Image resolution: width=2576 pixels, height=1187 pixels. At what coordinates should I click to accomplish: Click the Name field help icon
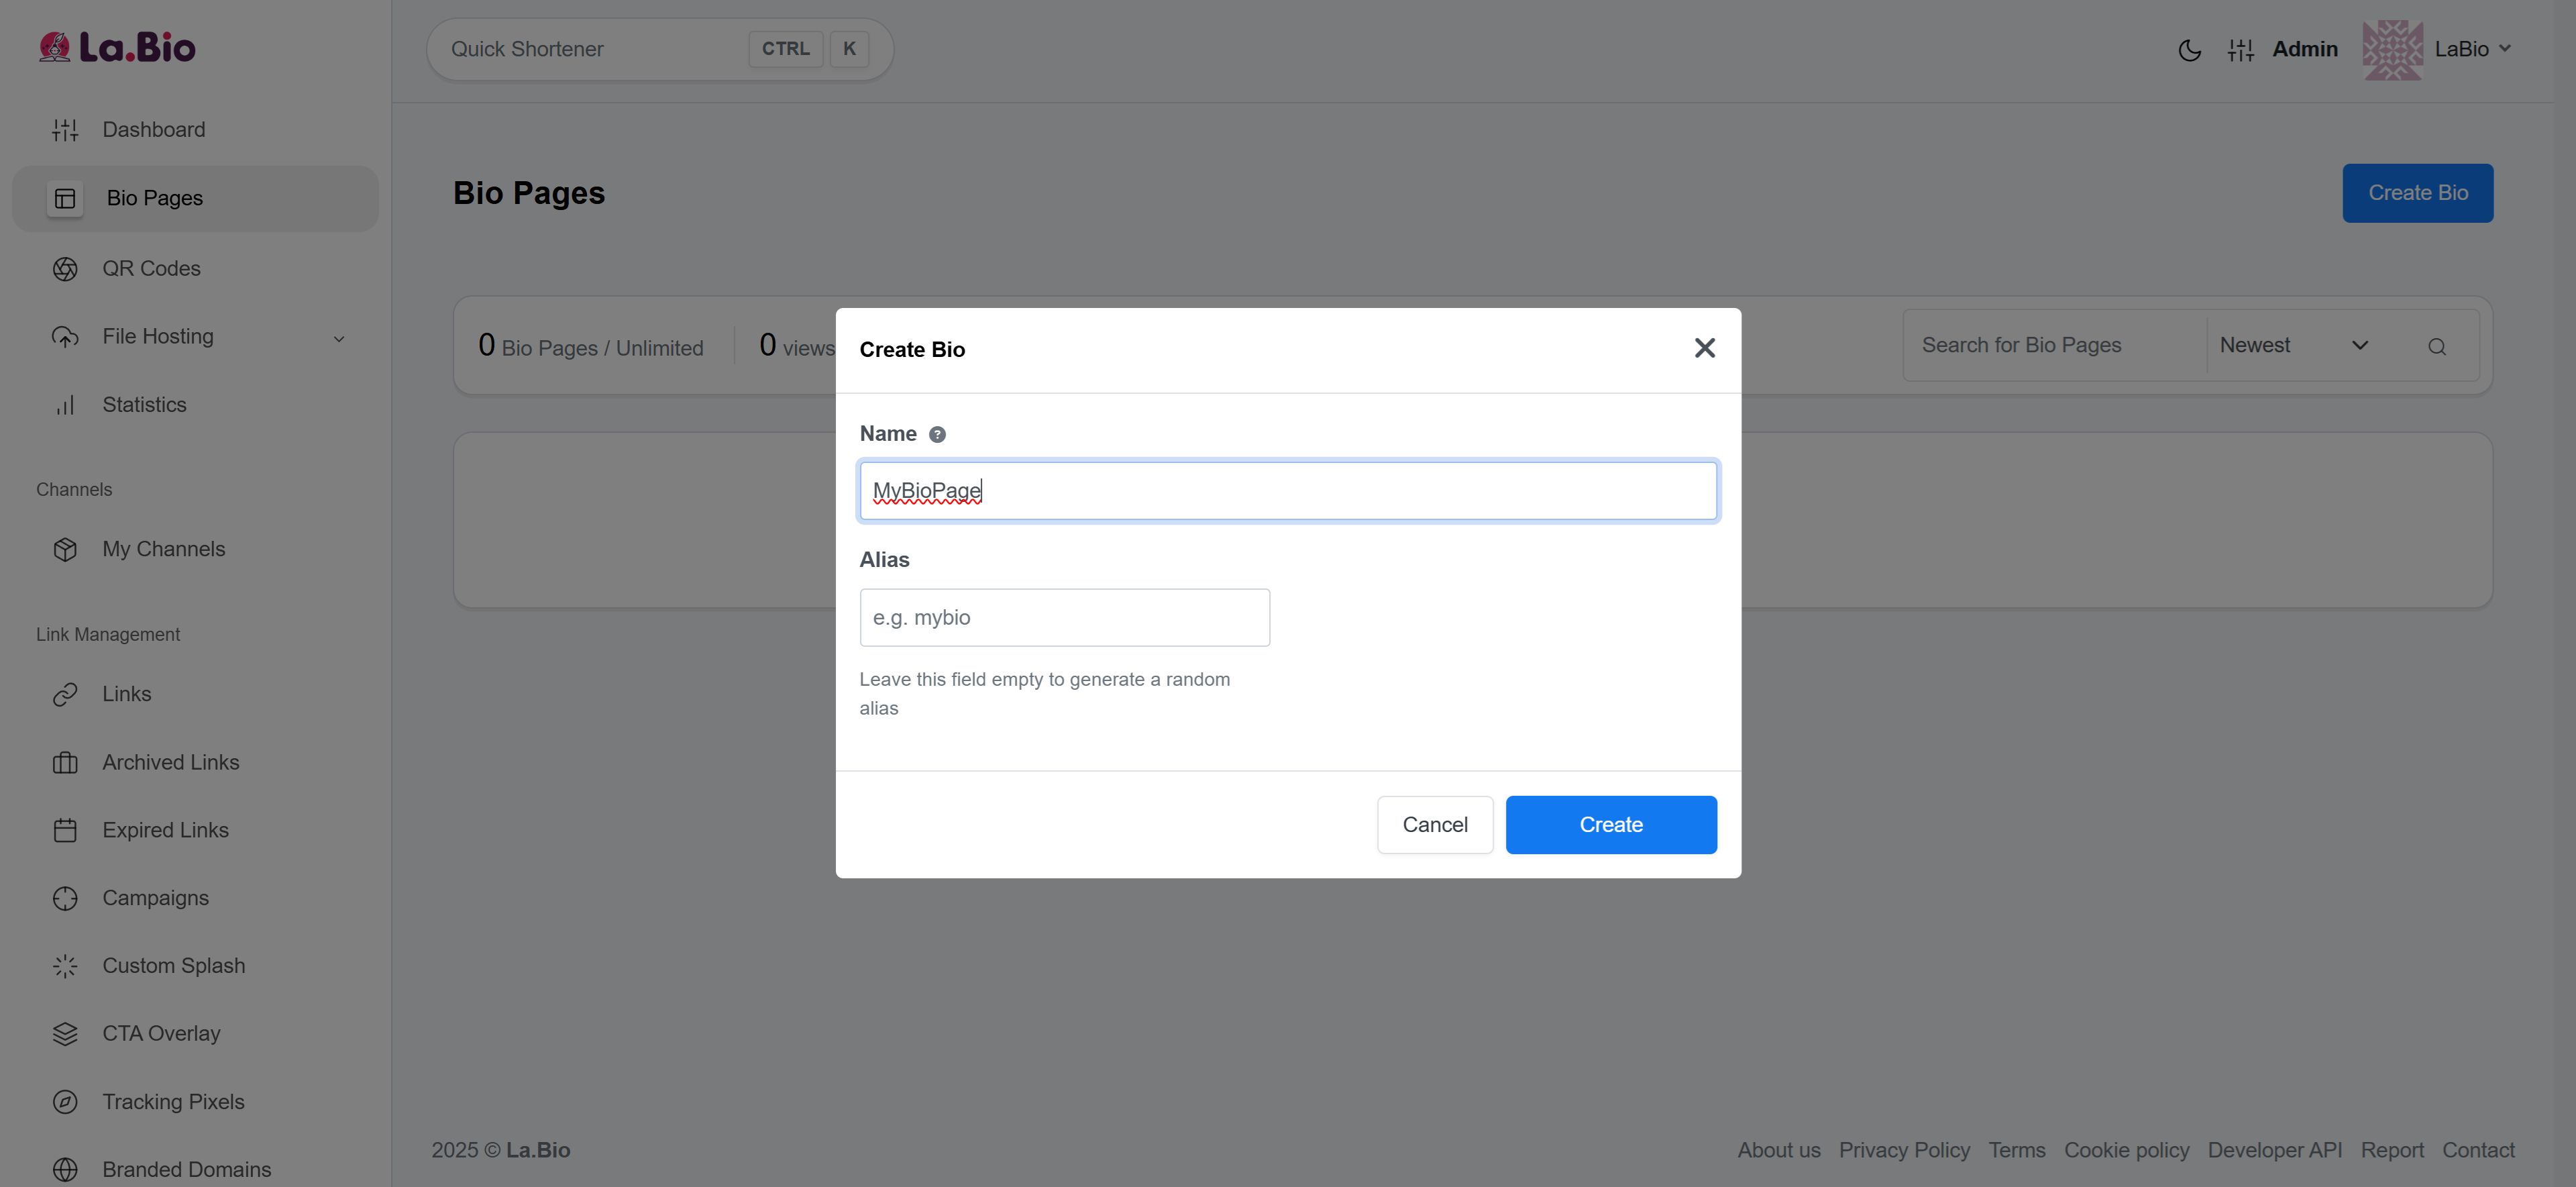coord(937,434)
